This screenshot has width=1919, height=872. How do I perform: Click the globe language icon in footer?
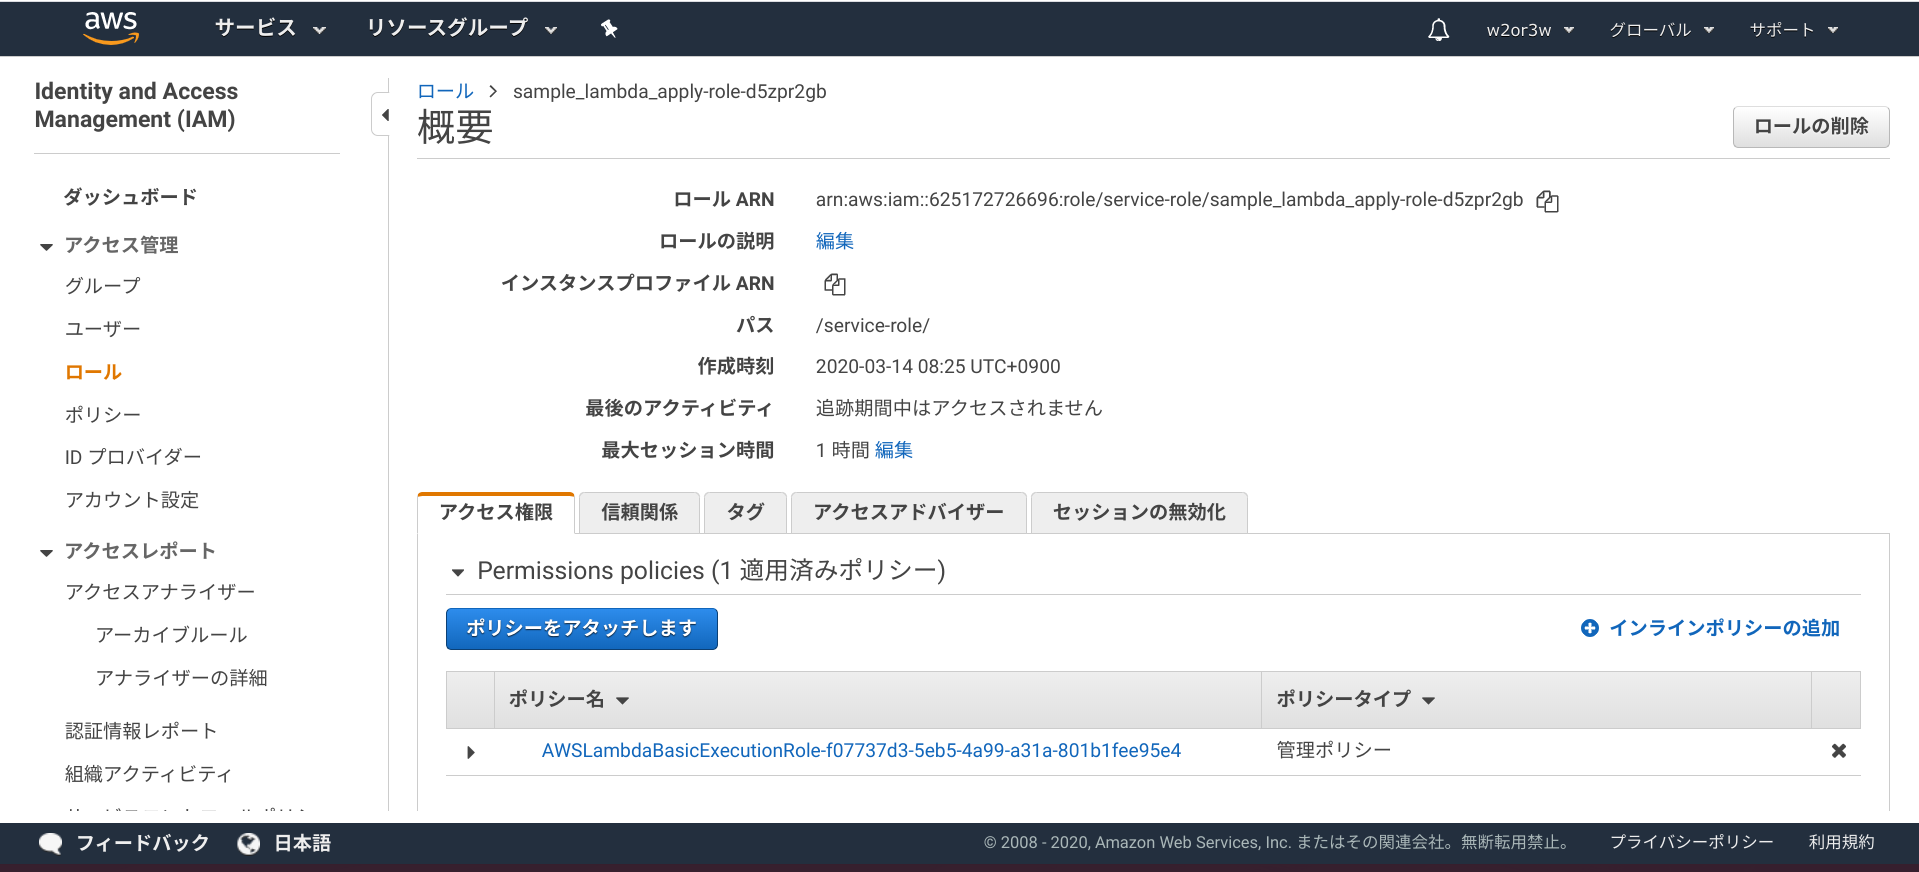pos(249,844)
